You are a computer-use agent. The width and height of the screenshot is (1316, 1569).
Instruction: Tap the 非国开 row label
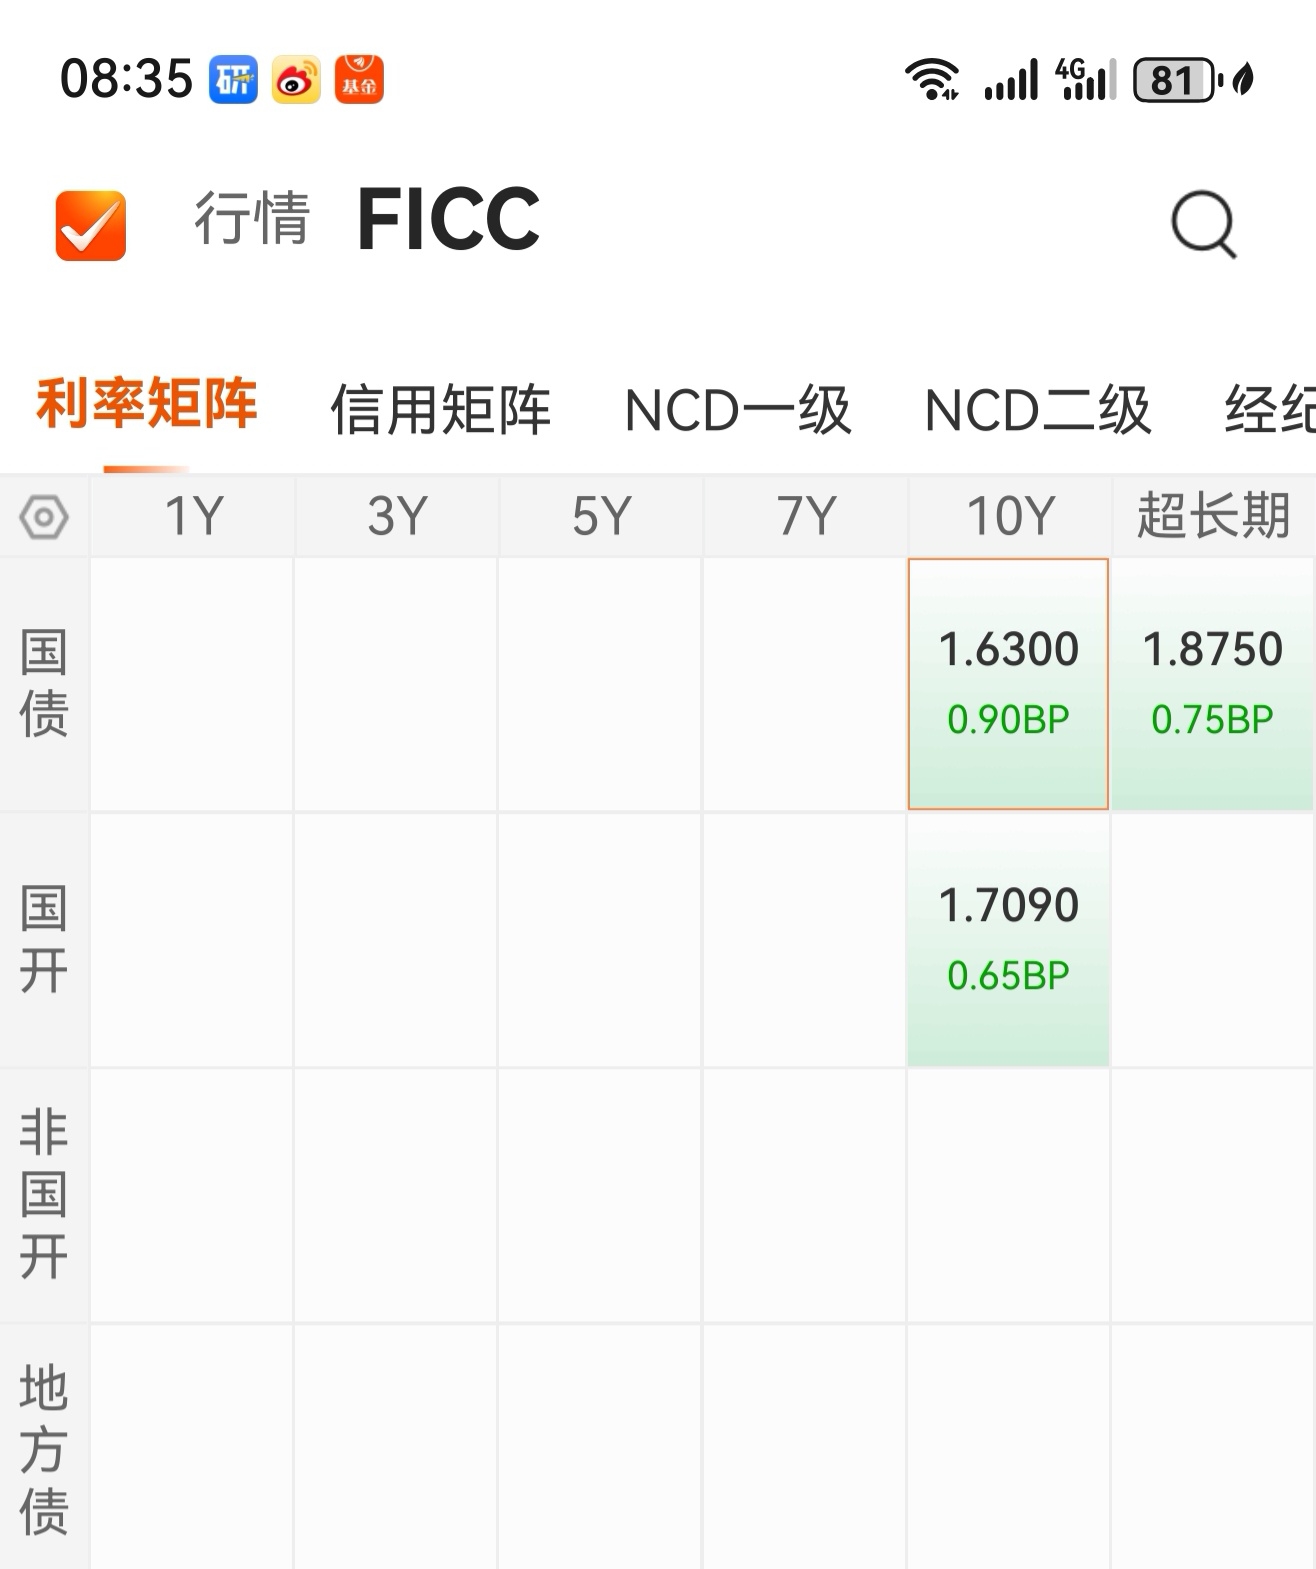coord(44,1194)
